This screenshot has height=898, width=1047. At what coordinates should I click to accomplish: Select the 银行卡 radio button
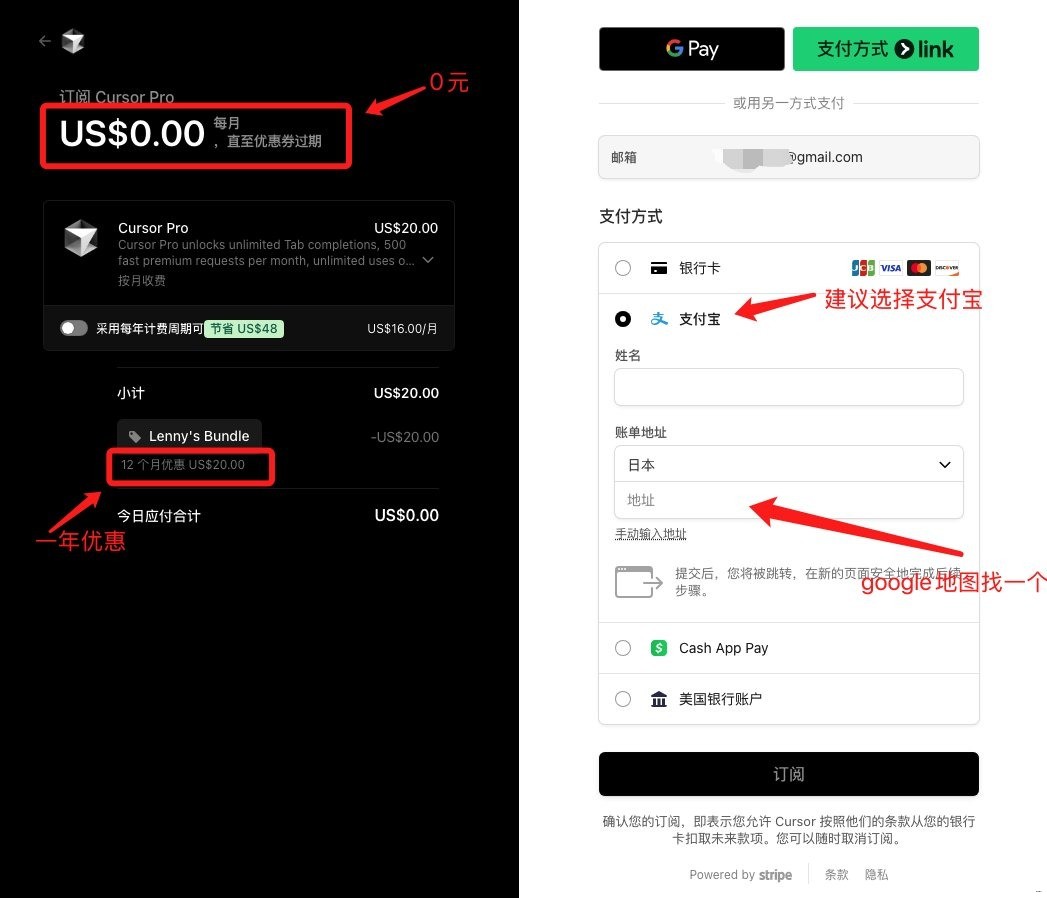[x=623, y=268]
